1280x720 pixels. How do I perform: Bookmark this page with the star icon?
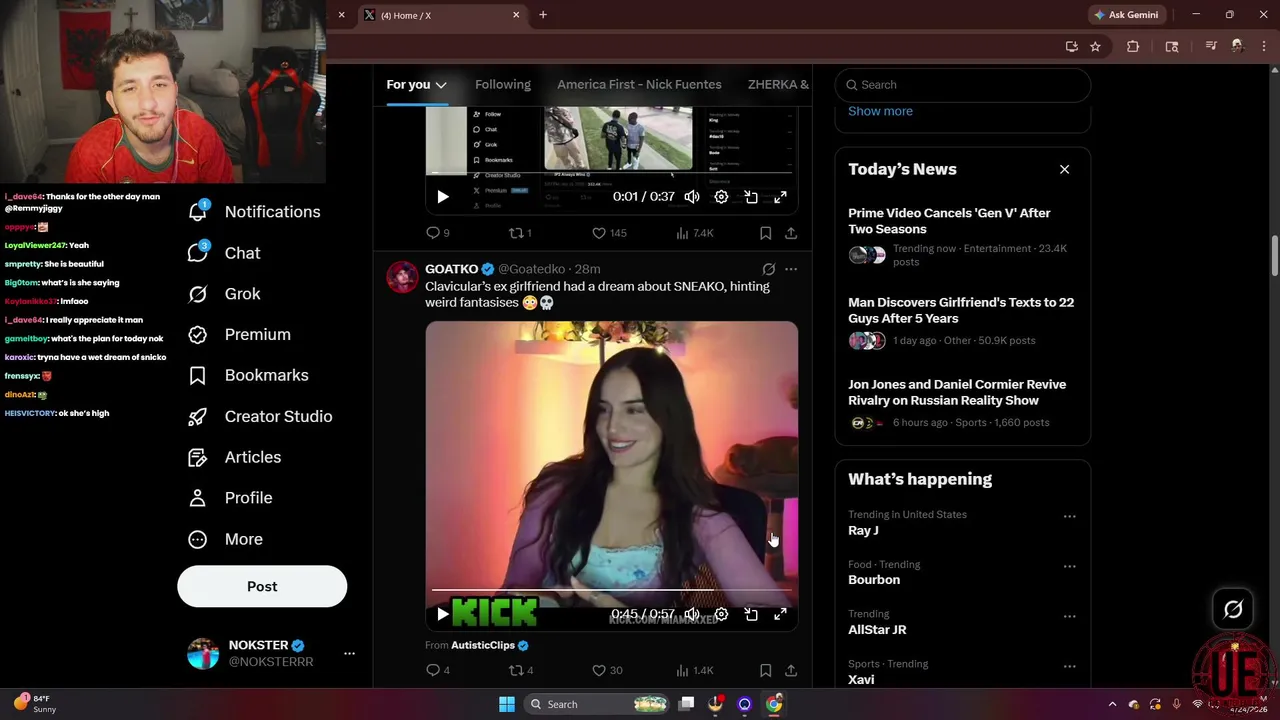[x=1095, y=46]
